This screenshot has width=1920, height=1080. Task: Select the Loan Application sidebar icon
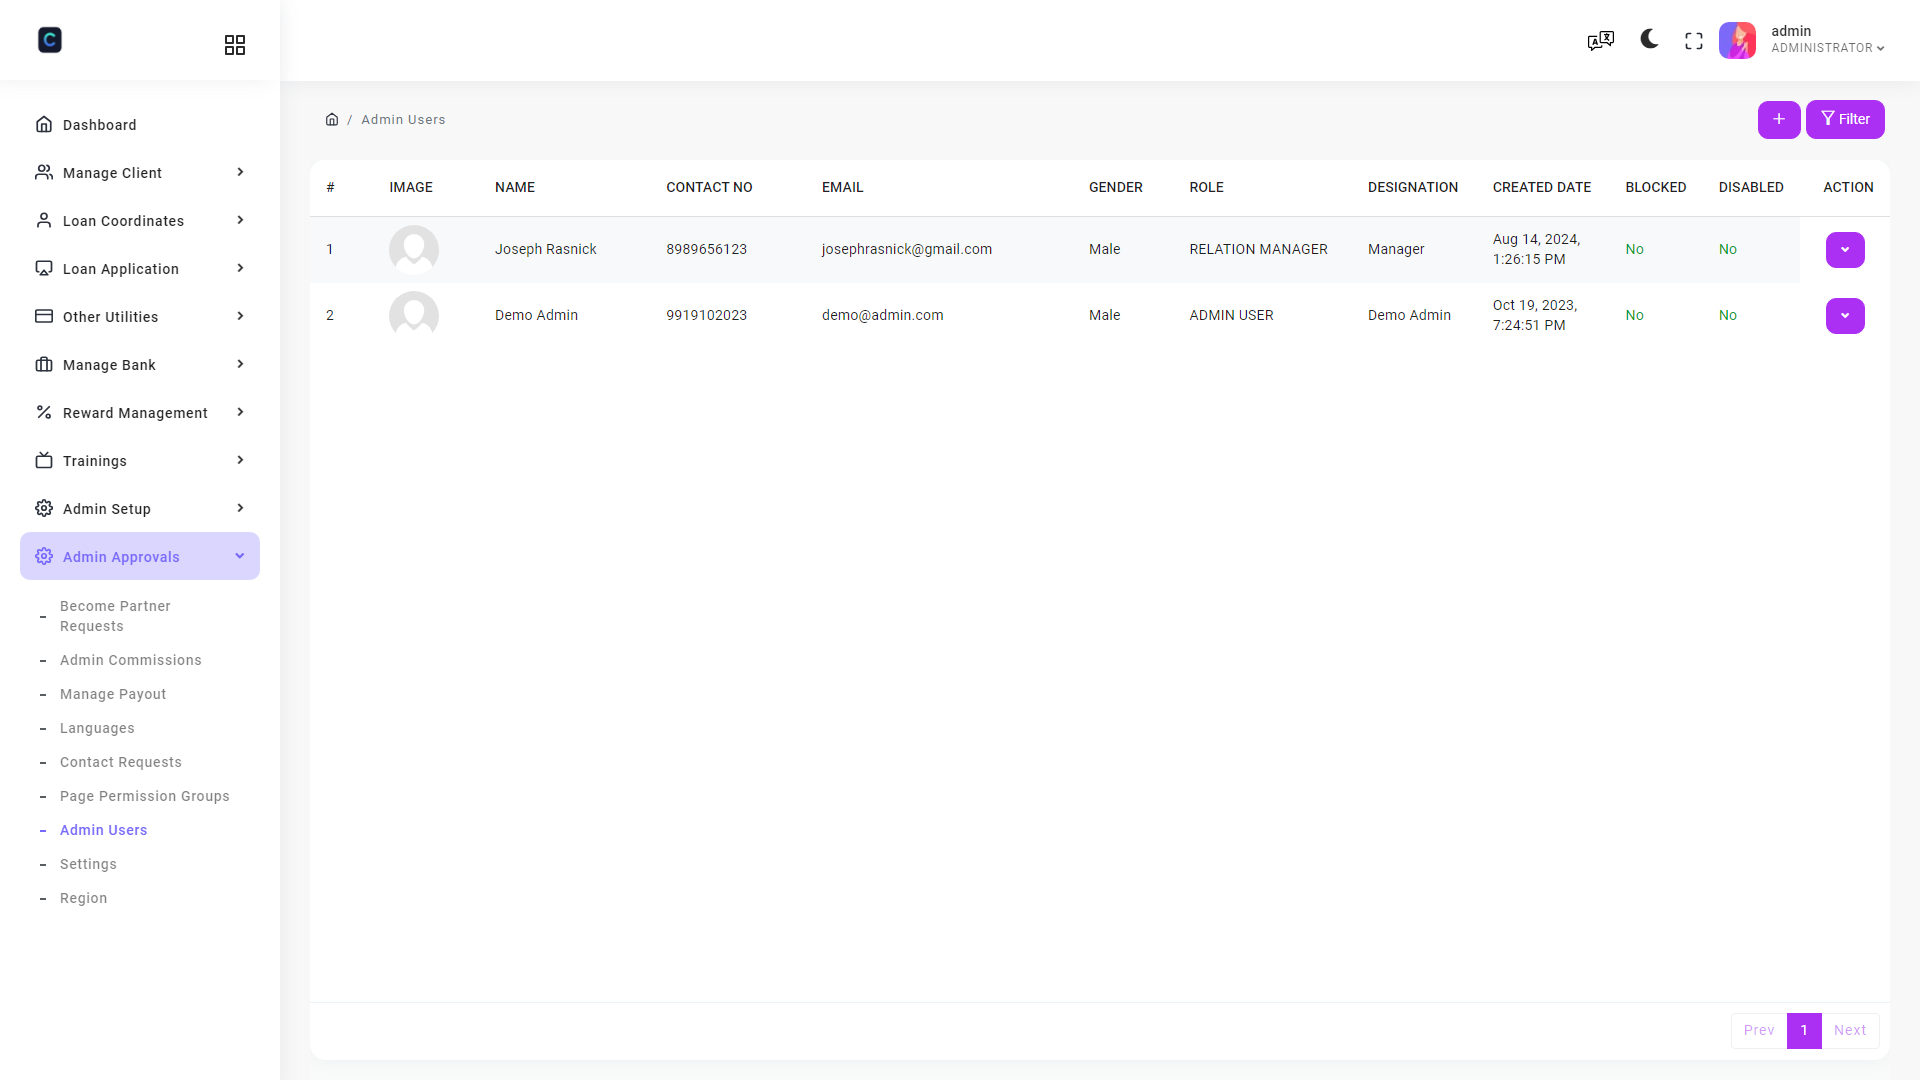pyautogui.click(x=44, y=268)
